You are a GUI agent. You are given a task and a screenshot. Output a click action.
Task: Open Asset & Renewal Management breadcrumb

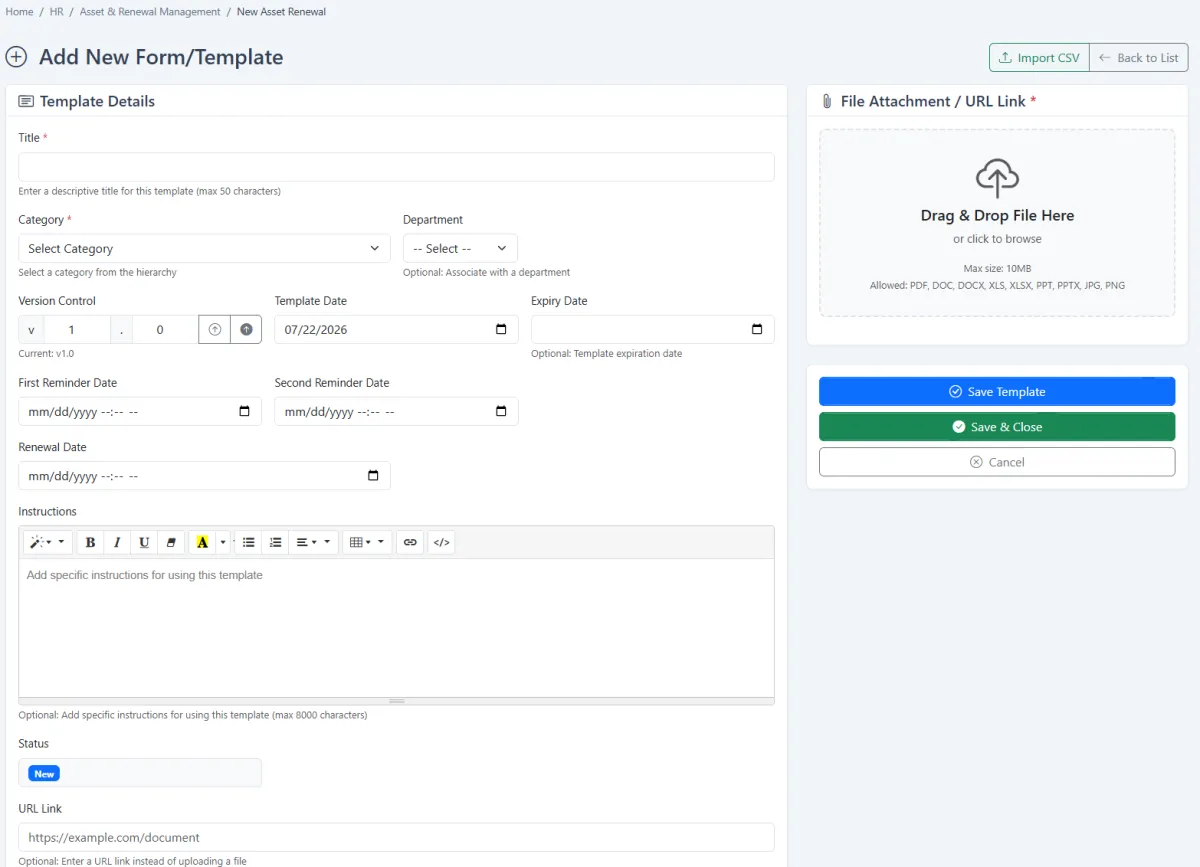click(150, 12)
